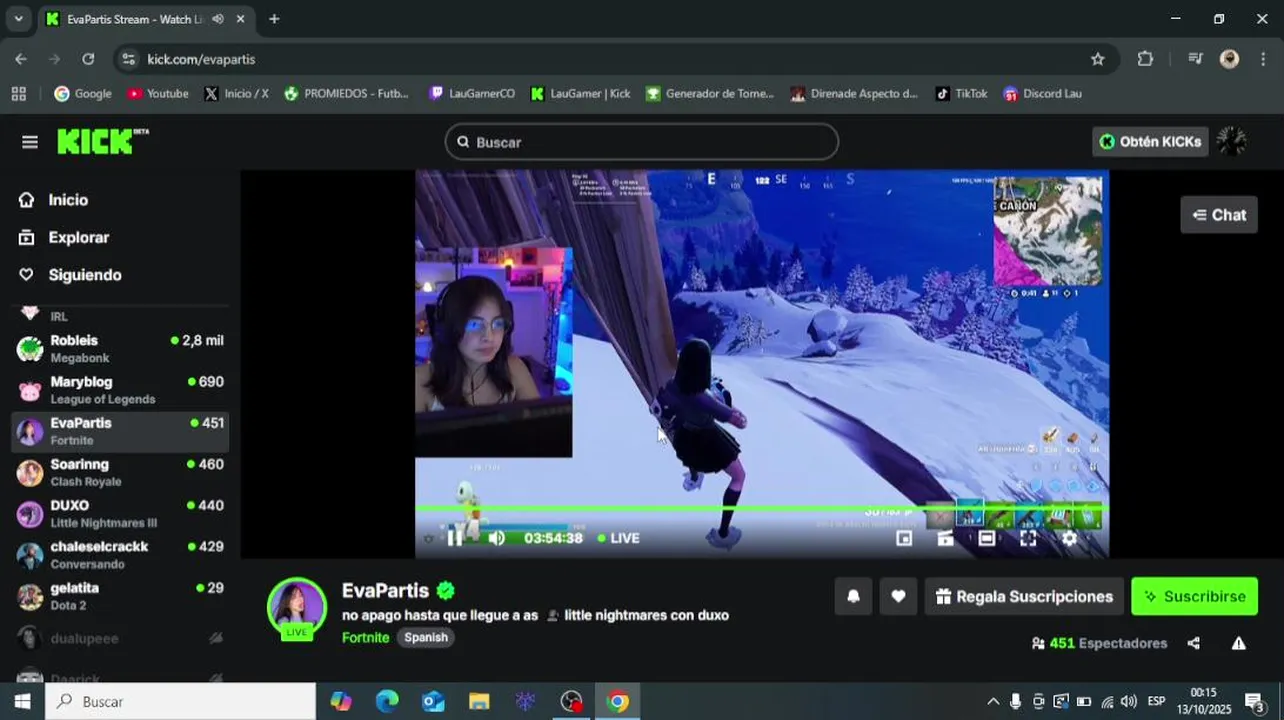The height and width of the screenshot is (720, 1284).
Task: Open the user profile avatar menu
Action: [x=1231, y=142]
